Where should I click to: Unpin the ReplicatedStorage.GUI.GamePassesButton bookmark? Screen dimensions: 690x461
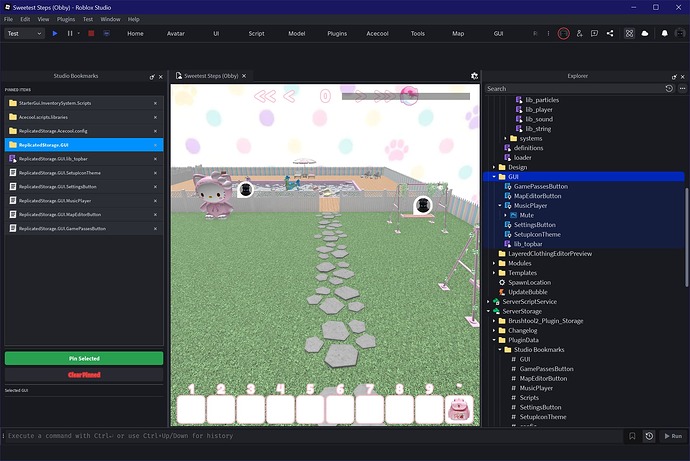coord(155,229)
